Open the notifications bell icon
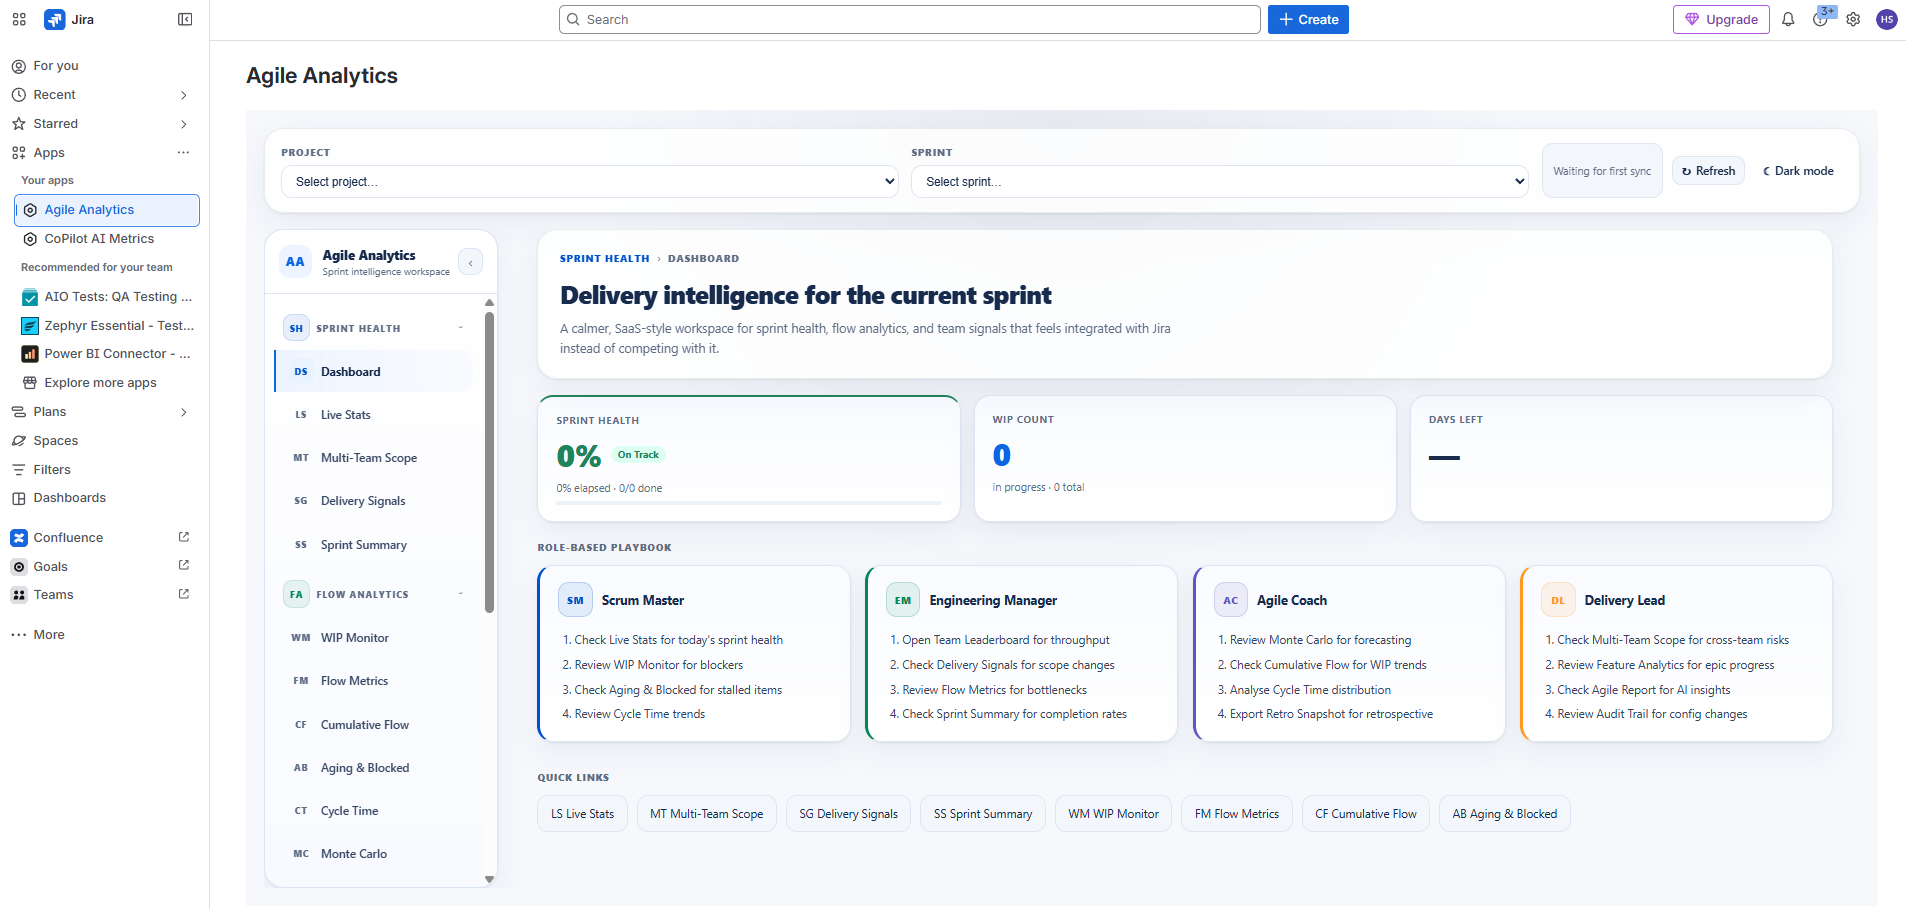Image resolution: width=1906 pixels, height=909 pixels. pos(1788,19)
